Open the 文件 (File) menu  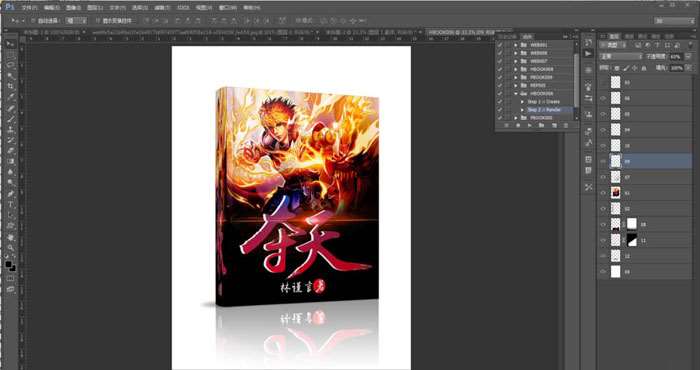tap(29, 8)
